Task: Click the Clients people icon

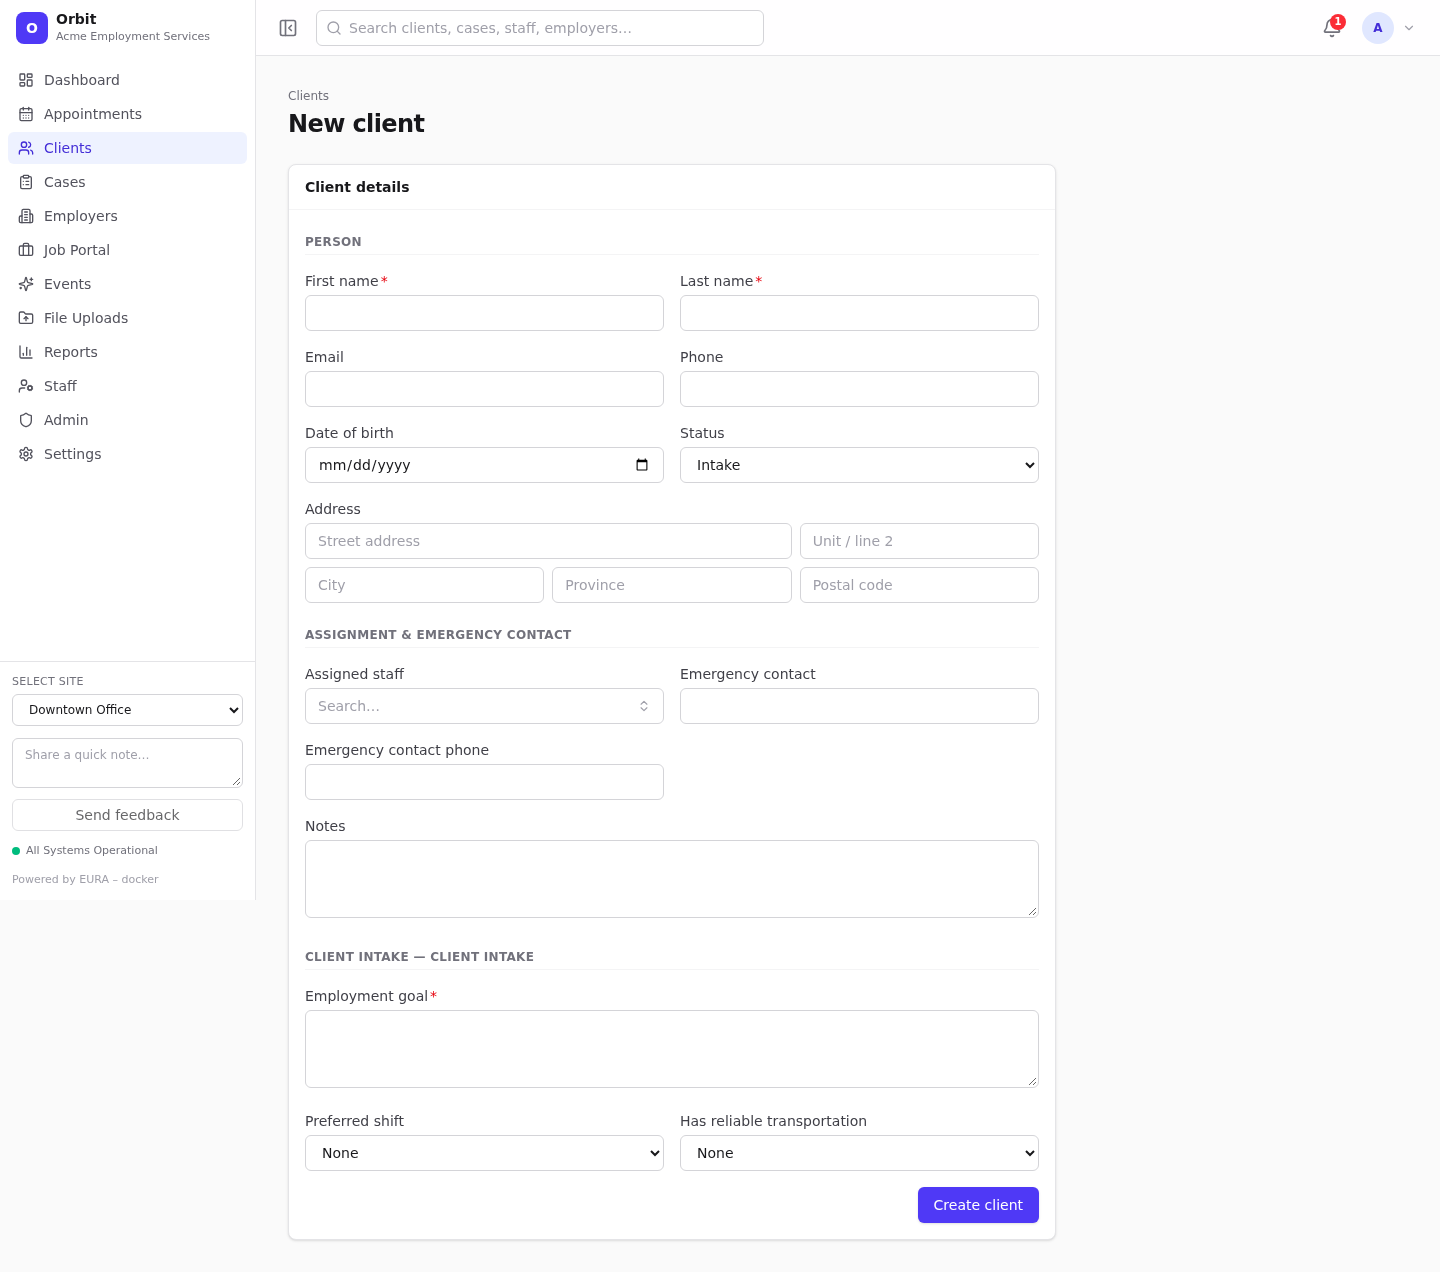Action: tap(26, 148)
